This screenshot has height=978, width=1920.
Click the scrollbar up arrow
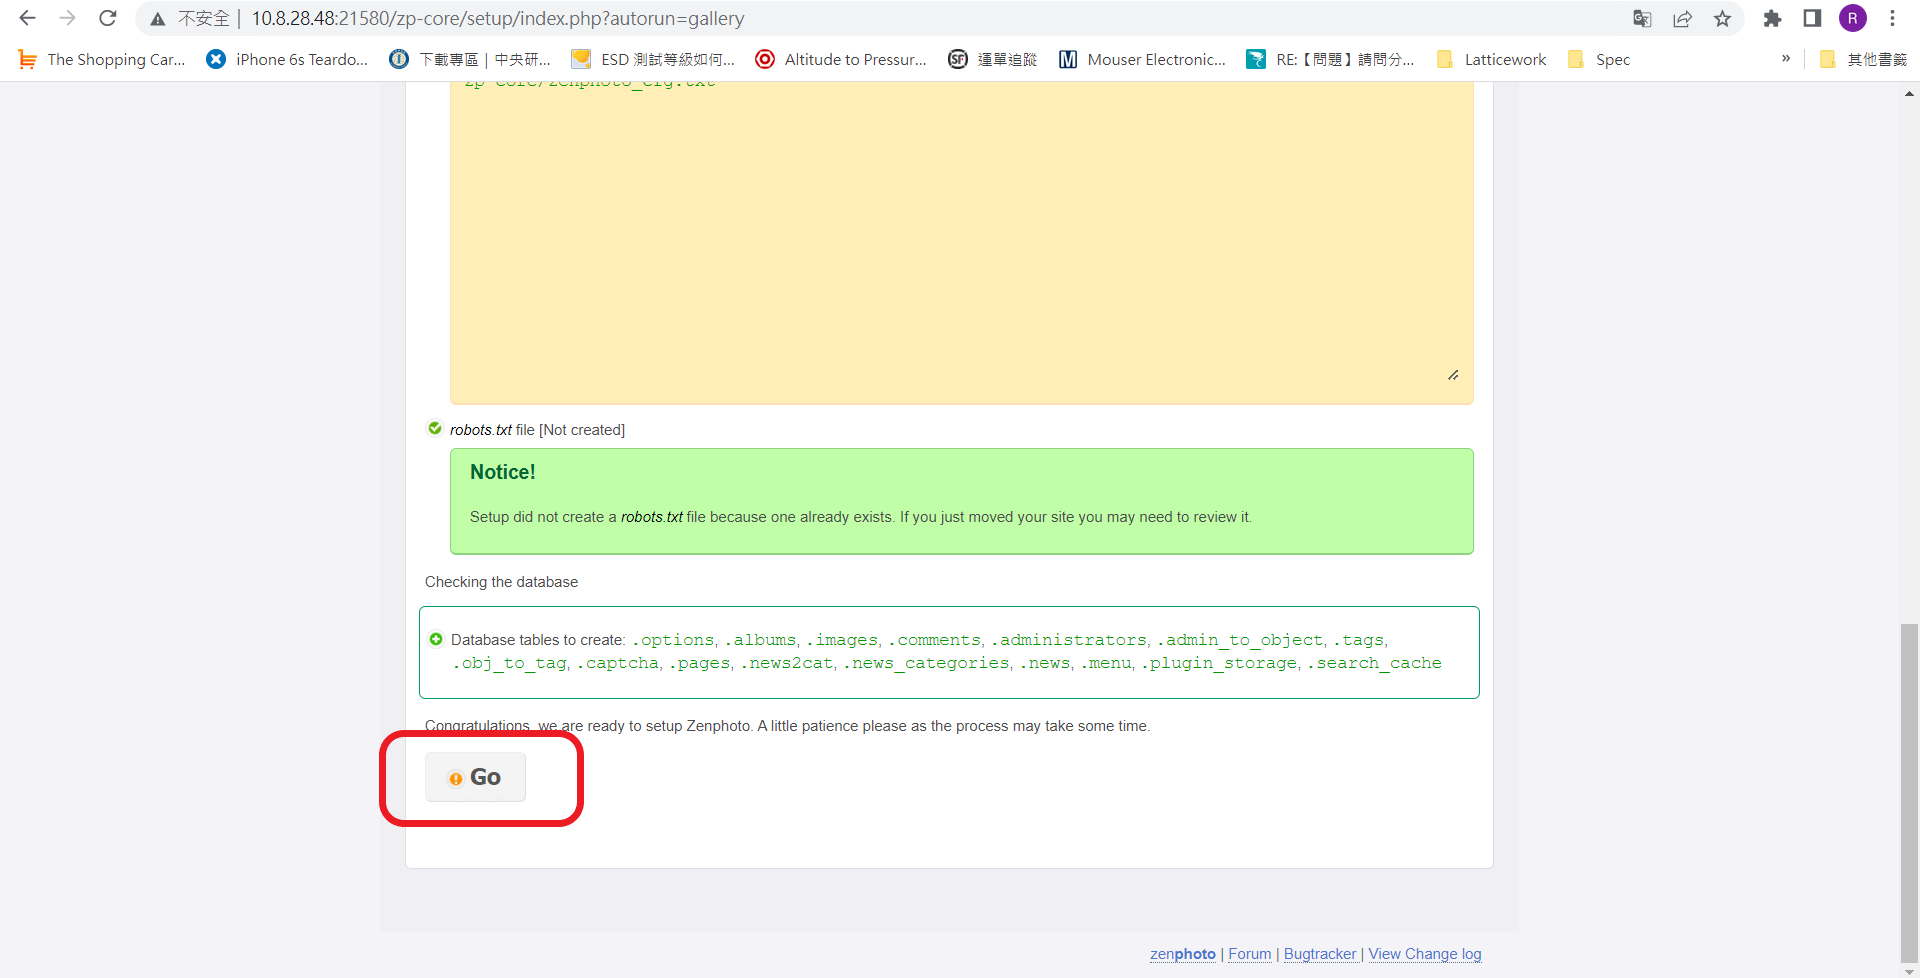1909,93
